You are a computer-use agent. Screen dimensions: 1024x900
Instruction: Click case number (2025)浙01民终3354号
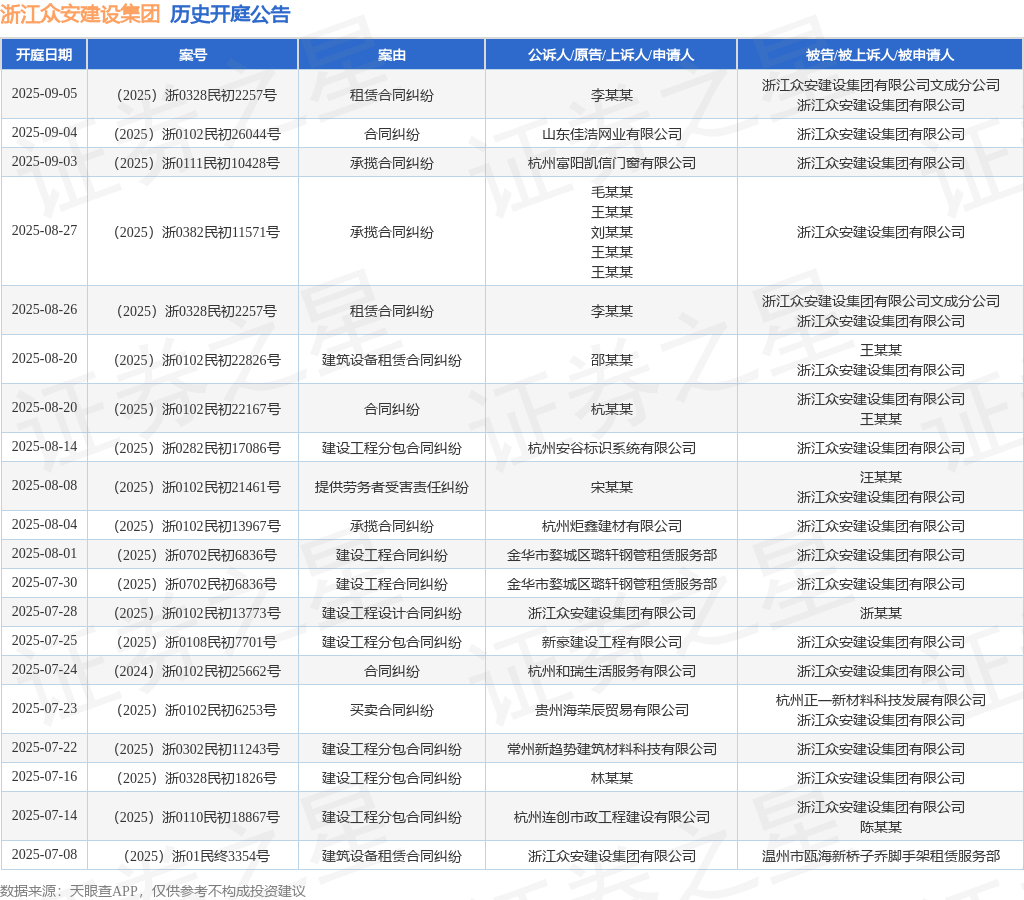(197, 856)
